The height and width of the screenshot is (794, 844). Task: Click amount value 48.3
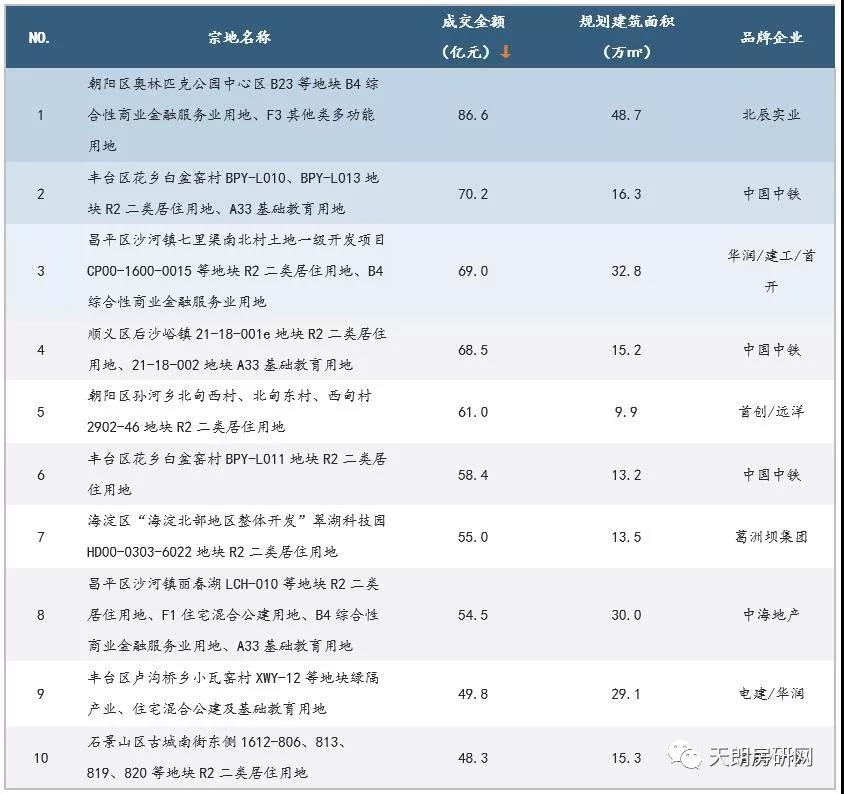pyautogui.click(x=473, y=758)
